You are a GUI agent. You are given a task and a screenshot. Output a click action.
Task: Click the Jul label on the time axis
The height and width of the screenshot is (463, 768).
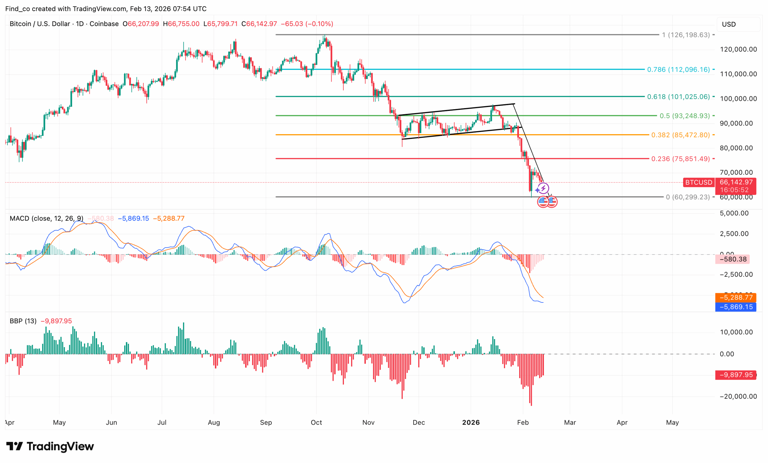coord(162,422)
